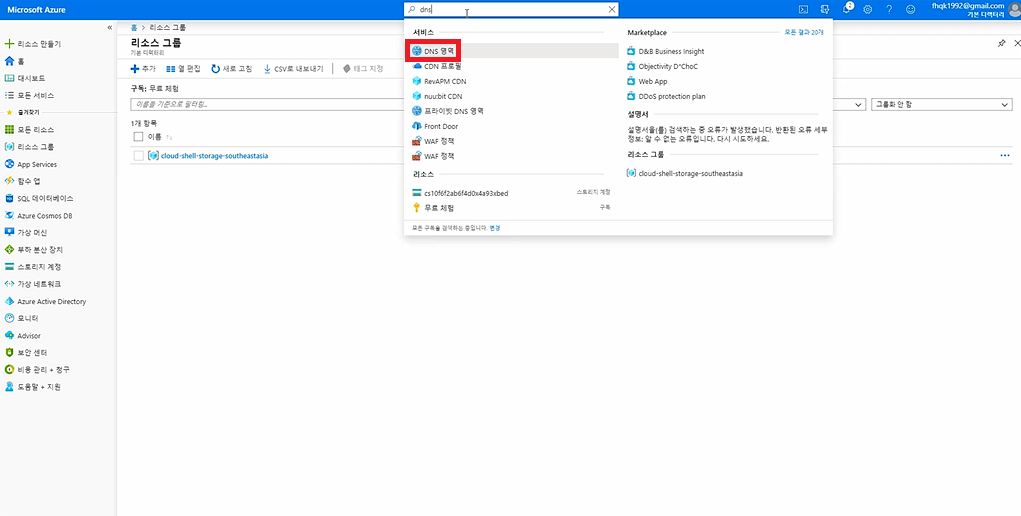
Task: Click 모든 결과 20개 Marketplace link
Action: coord(804,32)
